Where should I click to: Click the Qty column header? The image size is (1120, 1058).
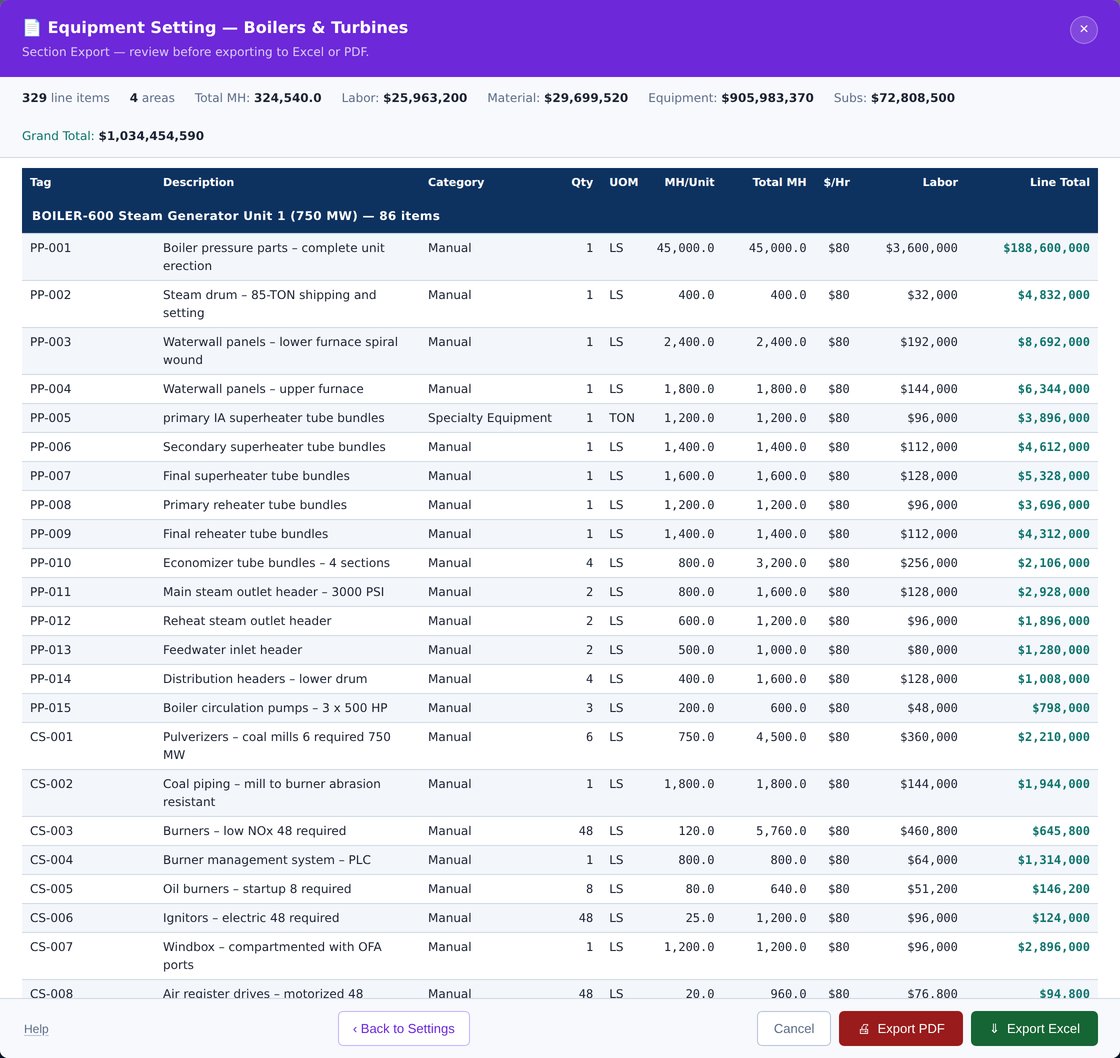coord(581,182)
